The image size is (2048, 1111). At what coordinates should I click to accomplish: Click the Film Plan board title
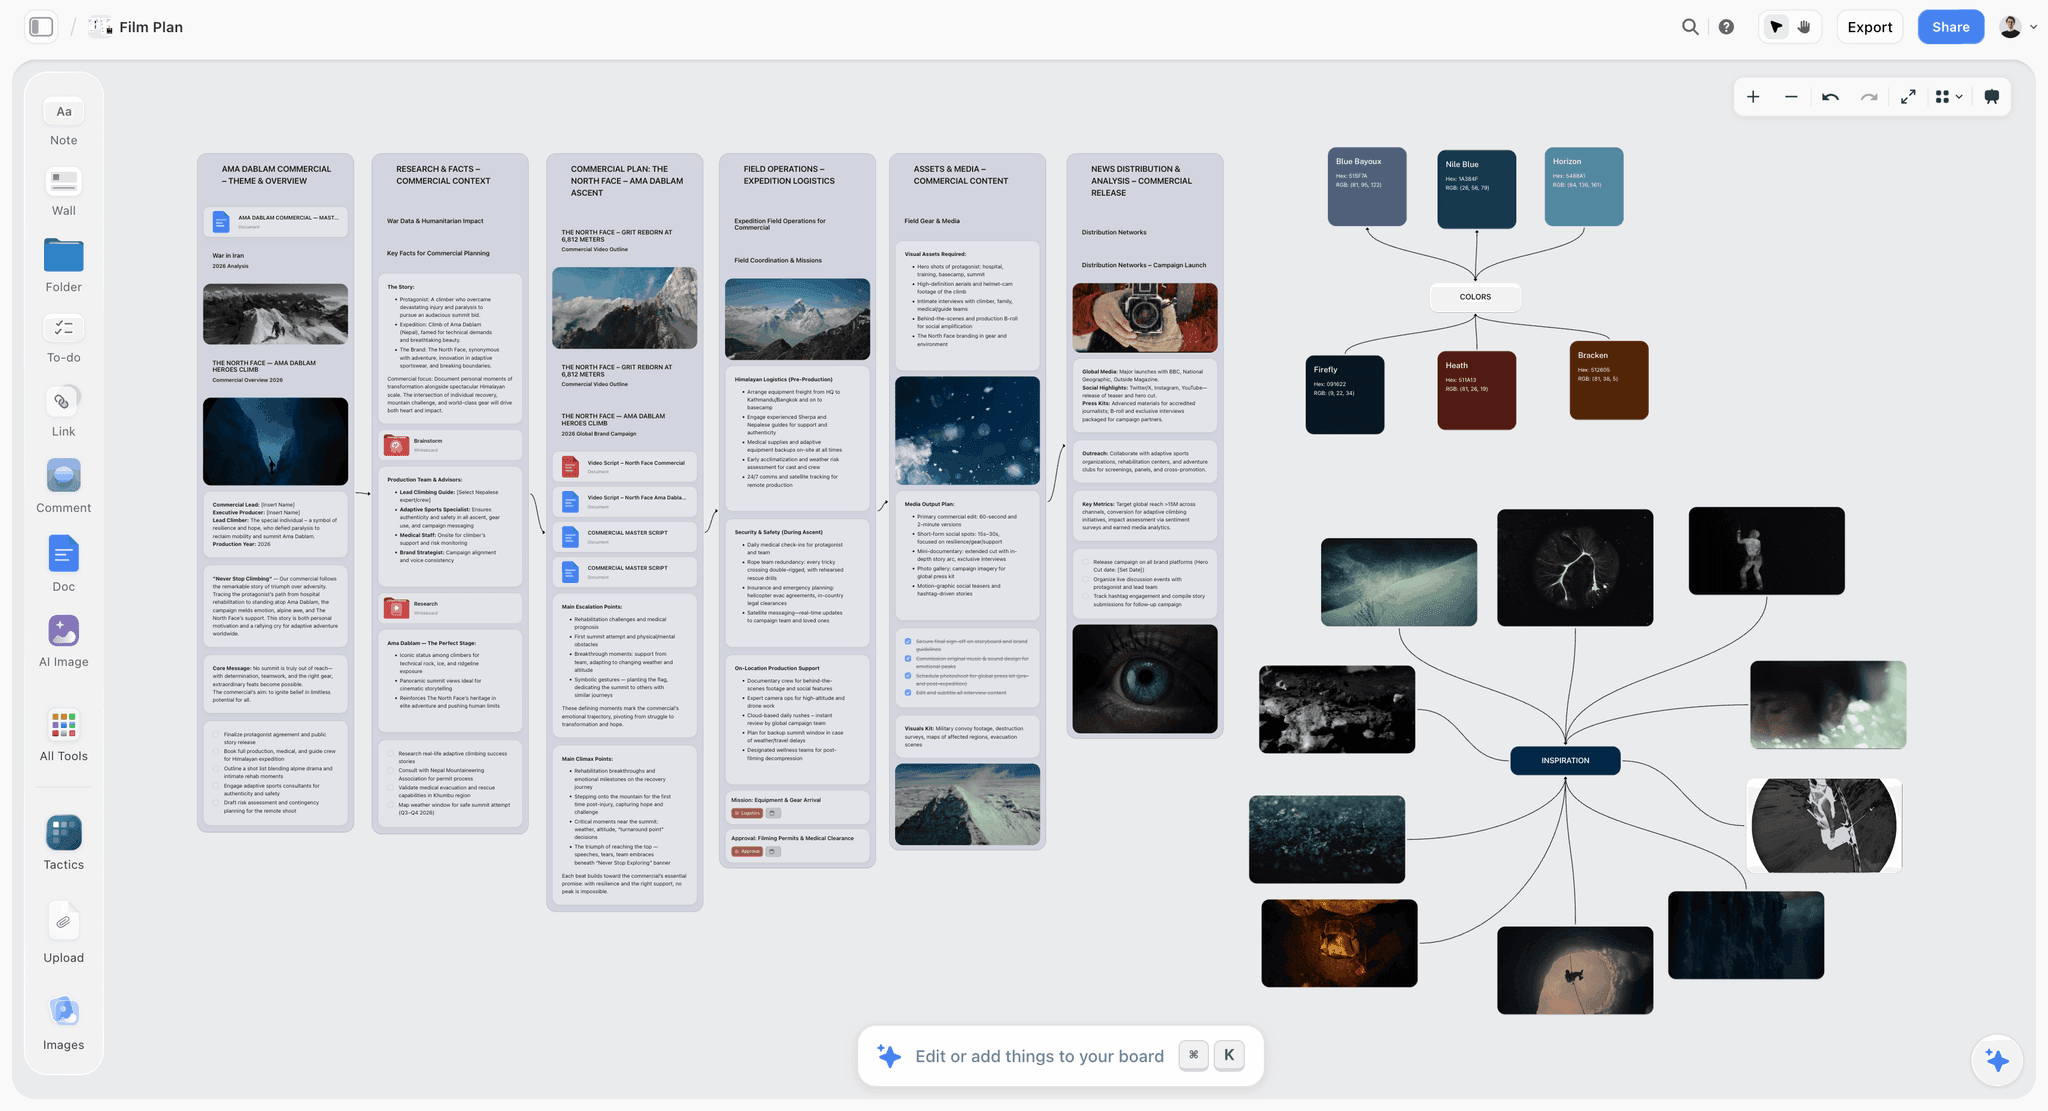[151, 27]
